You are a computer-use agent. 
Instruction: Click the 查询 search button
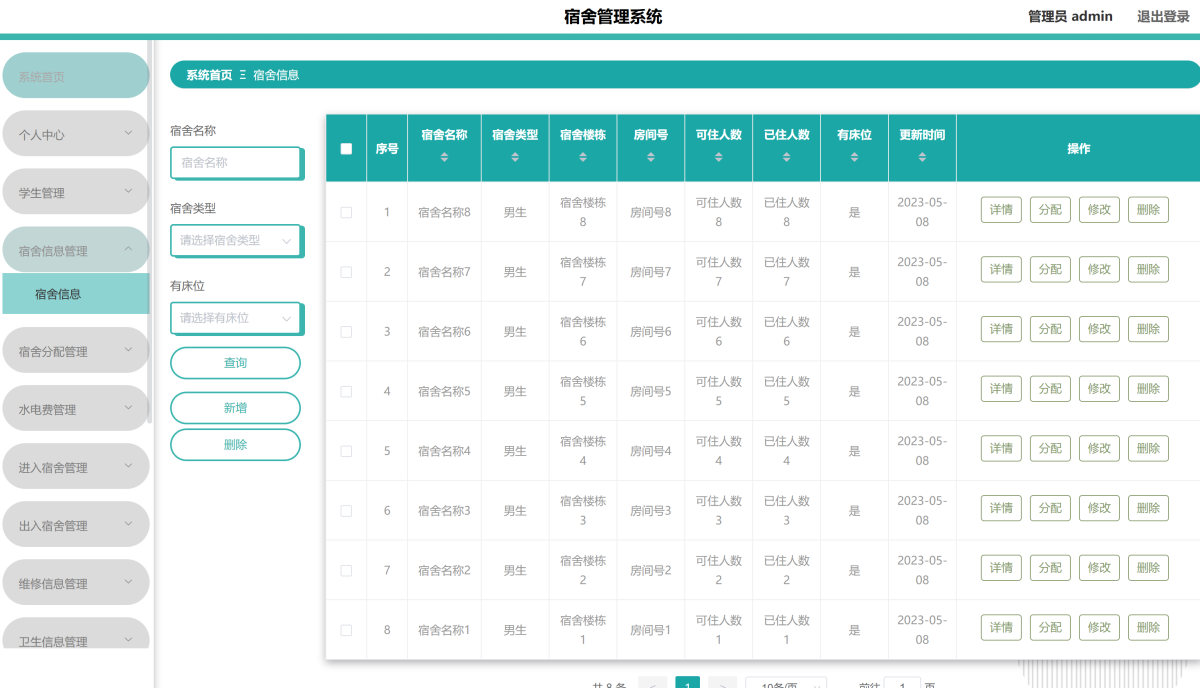[x=235, y=363]
